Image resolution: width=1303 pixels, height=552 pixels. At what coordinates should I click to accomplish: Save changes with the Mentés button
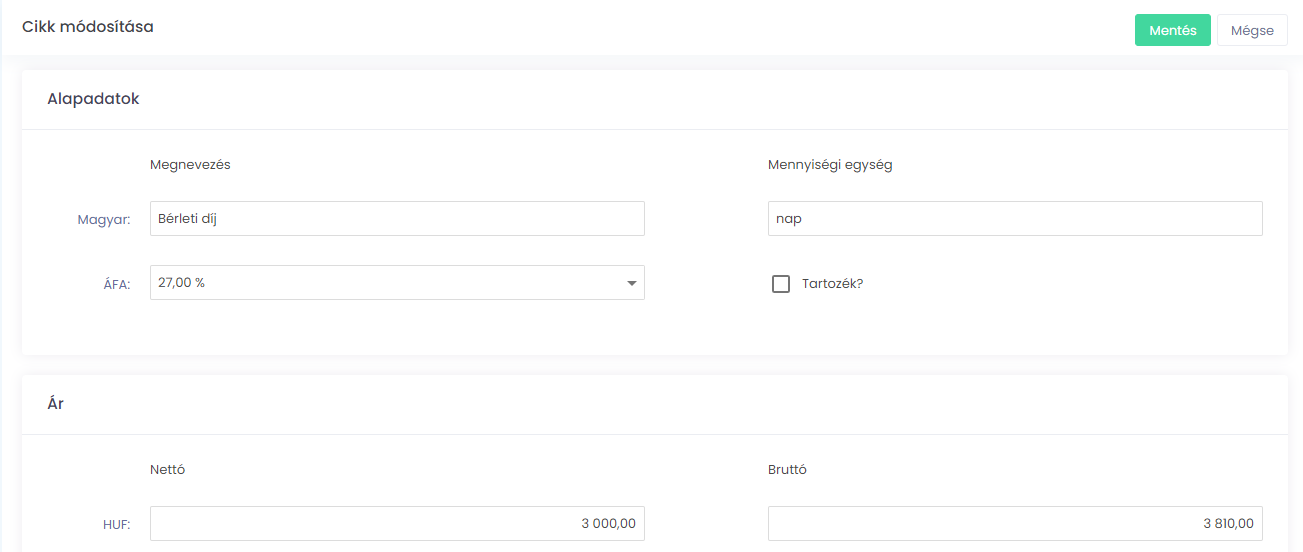point(1172,30)
